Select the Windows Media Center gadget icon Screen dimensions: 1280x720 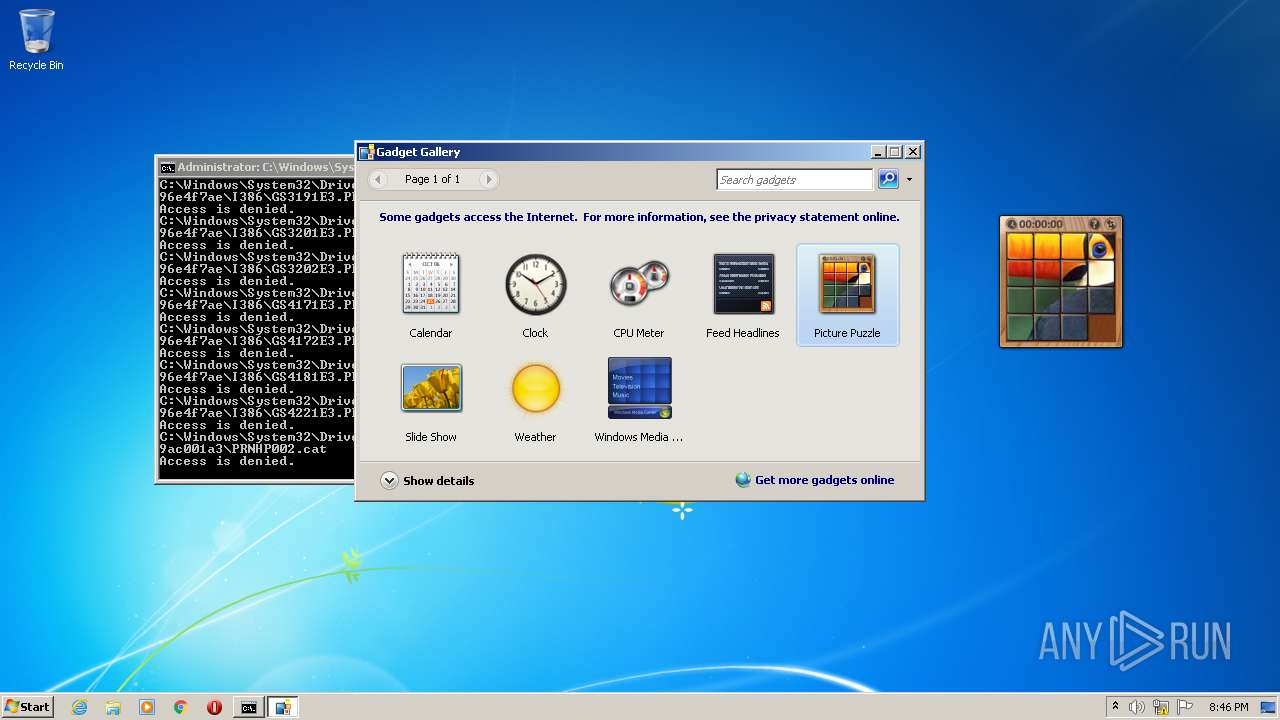[639, 388]
